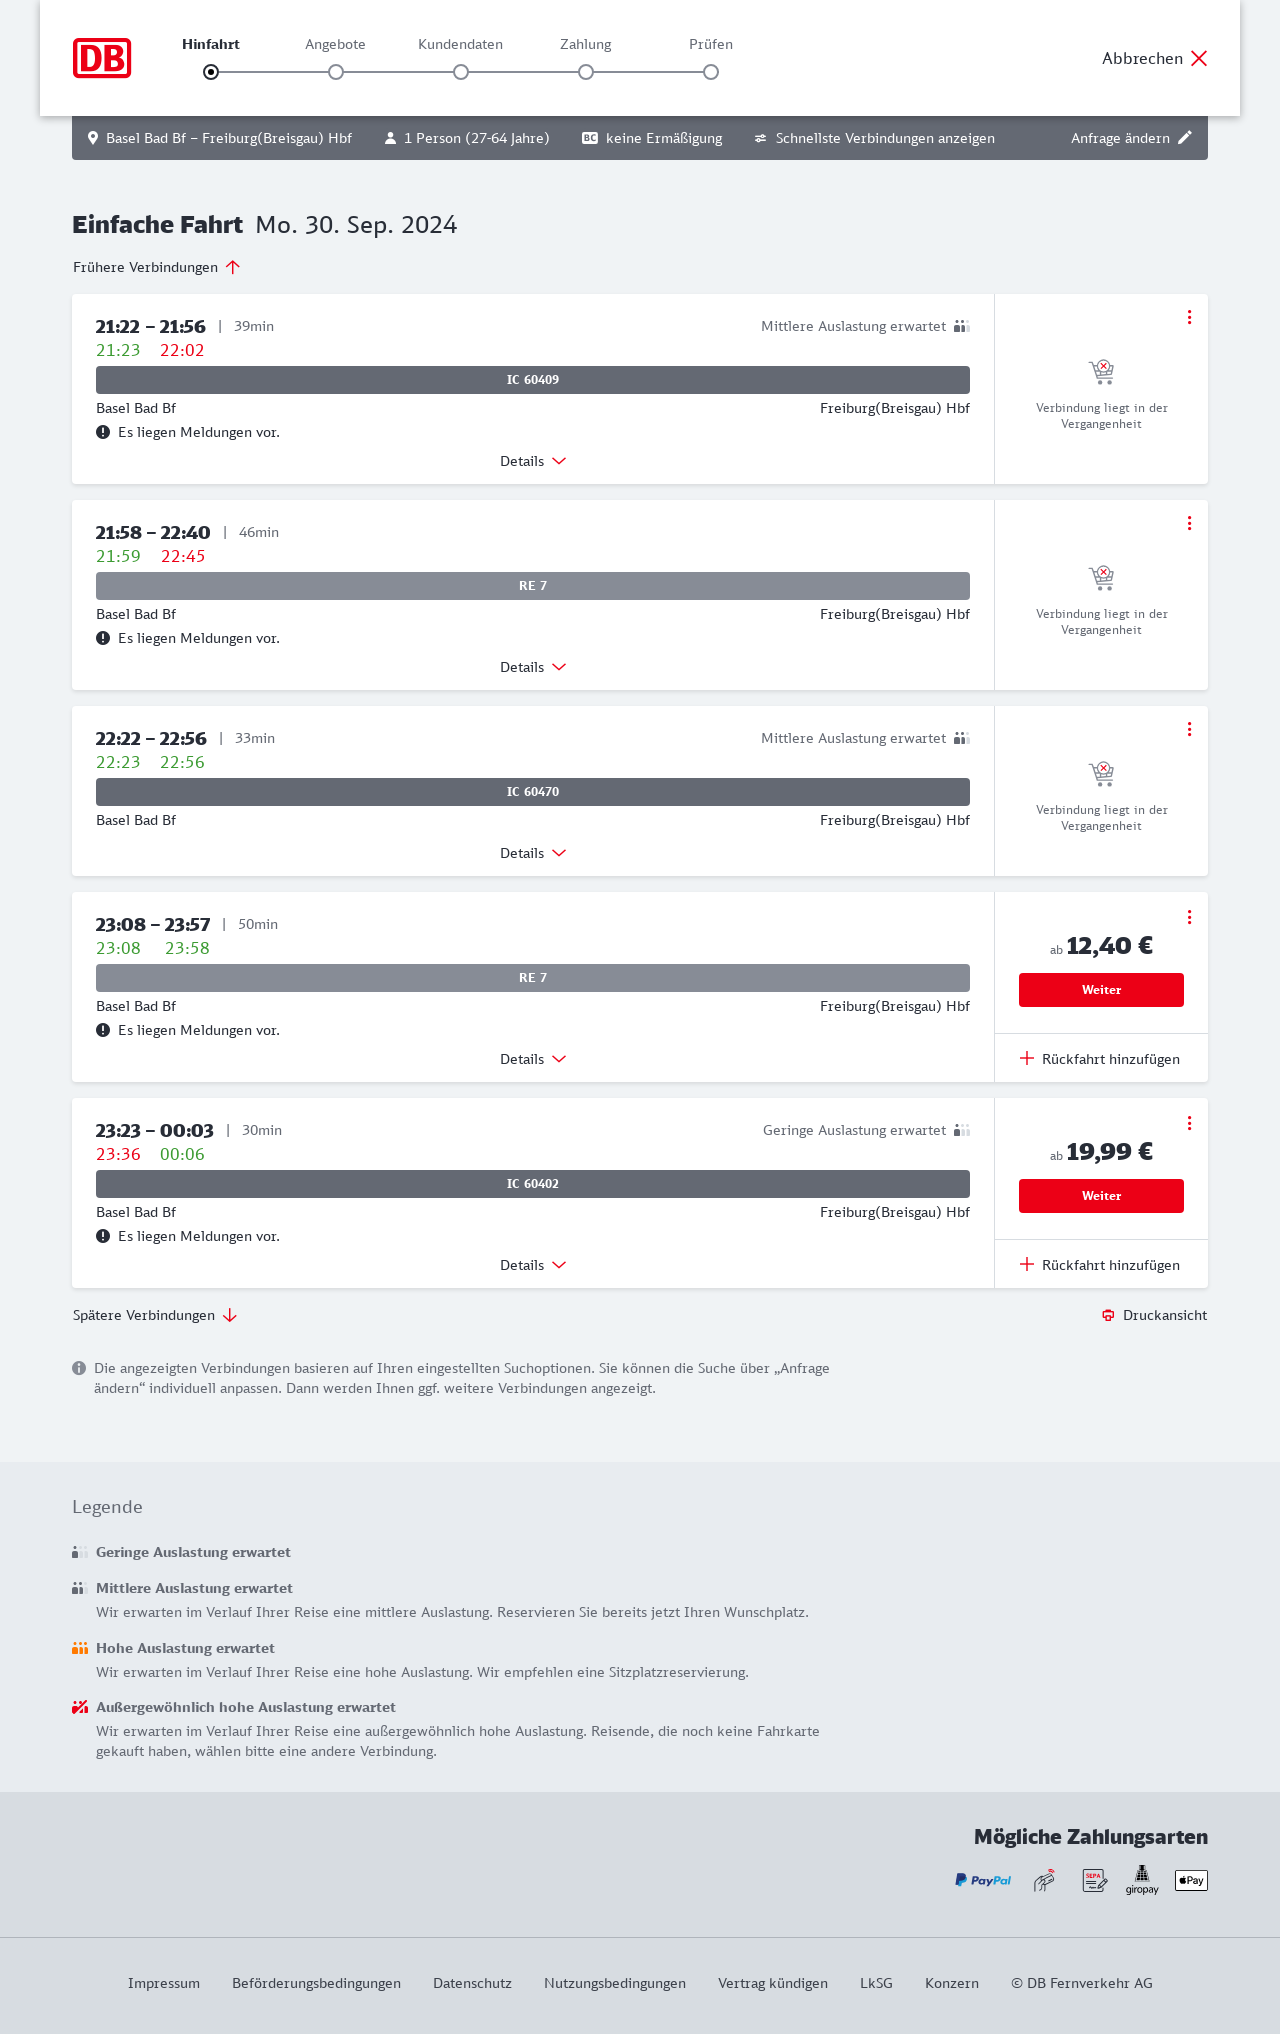Open three-dot menu for 12,40 € offer

coord(1189,917)
